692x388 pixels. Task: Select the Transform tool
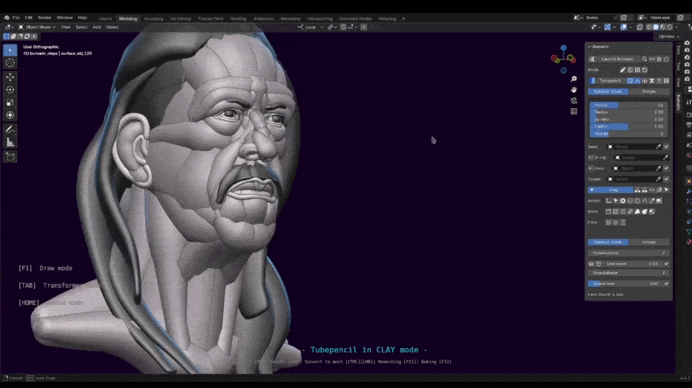(10, 115)
